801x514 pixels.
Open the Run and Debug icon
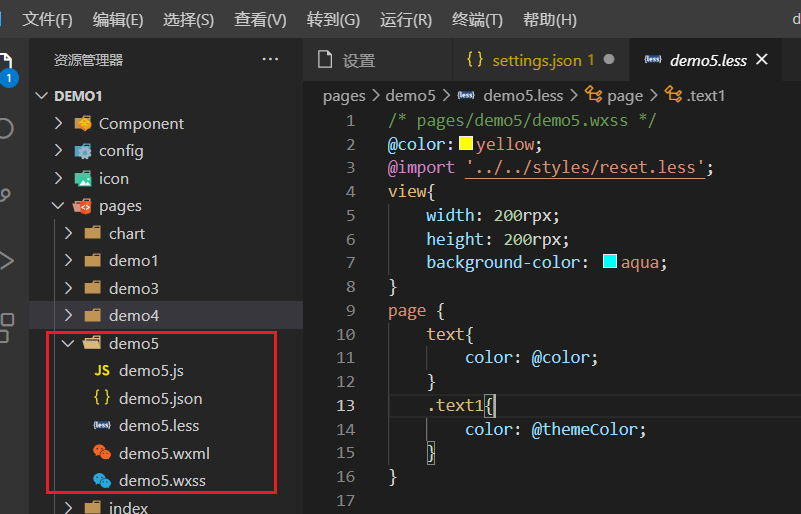pyautogui.click(x=6, y=261)
